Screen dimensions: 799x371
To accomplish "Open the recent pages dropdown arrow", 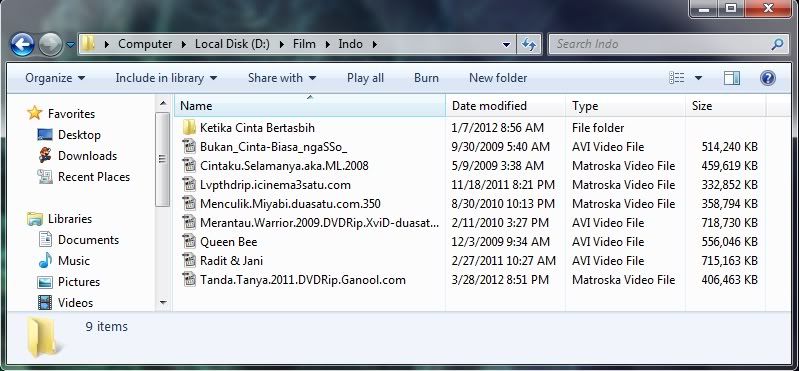I will pyautogui.click(x=70, y=45).
